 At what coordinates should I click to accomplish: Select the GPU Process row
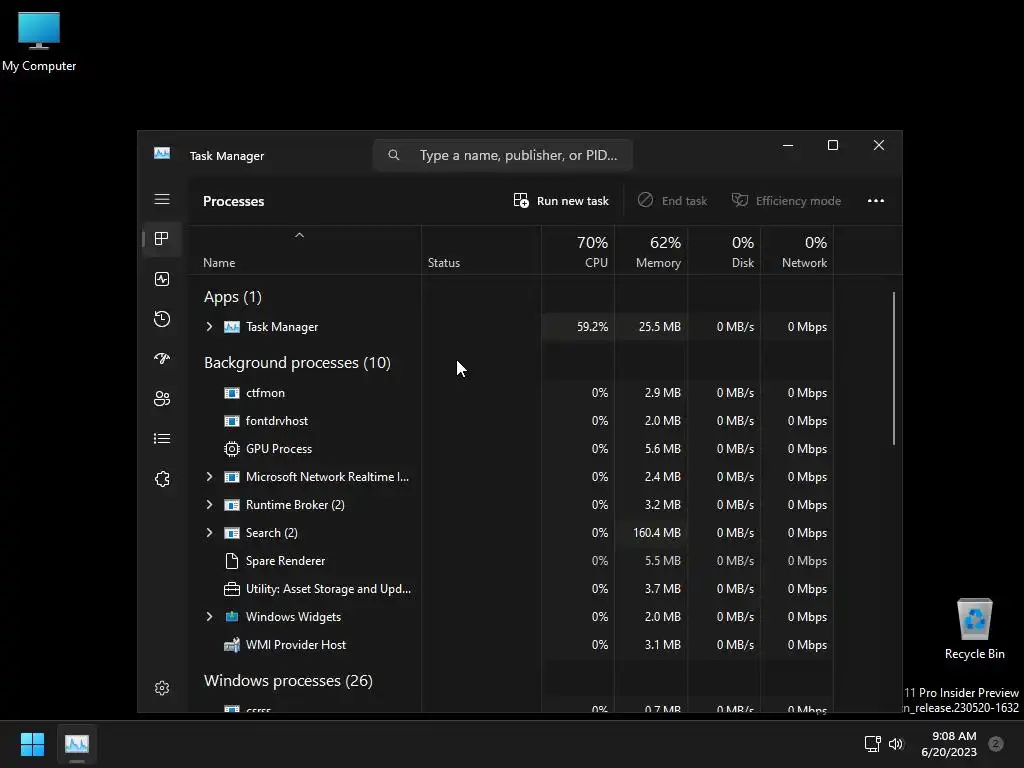[511, 449]
